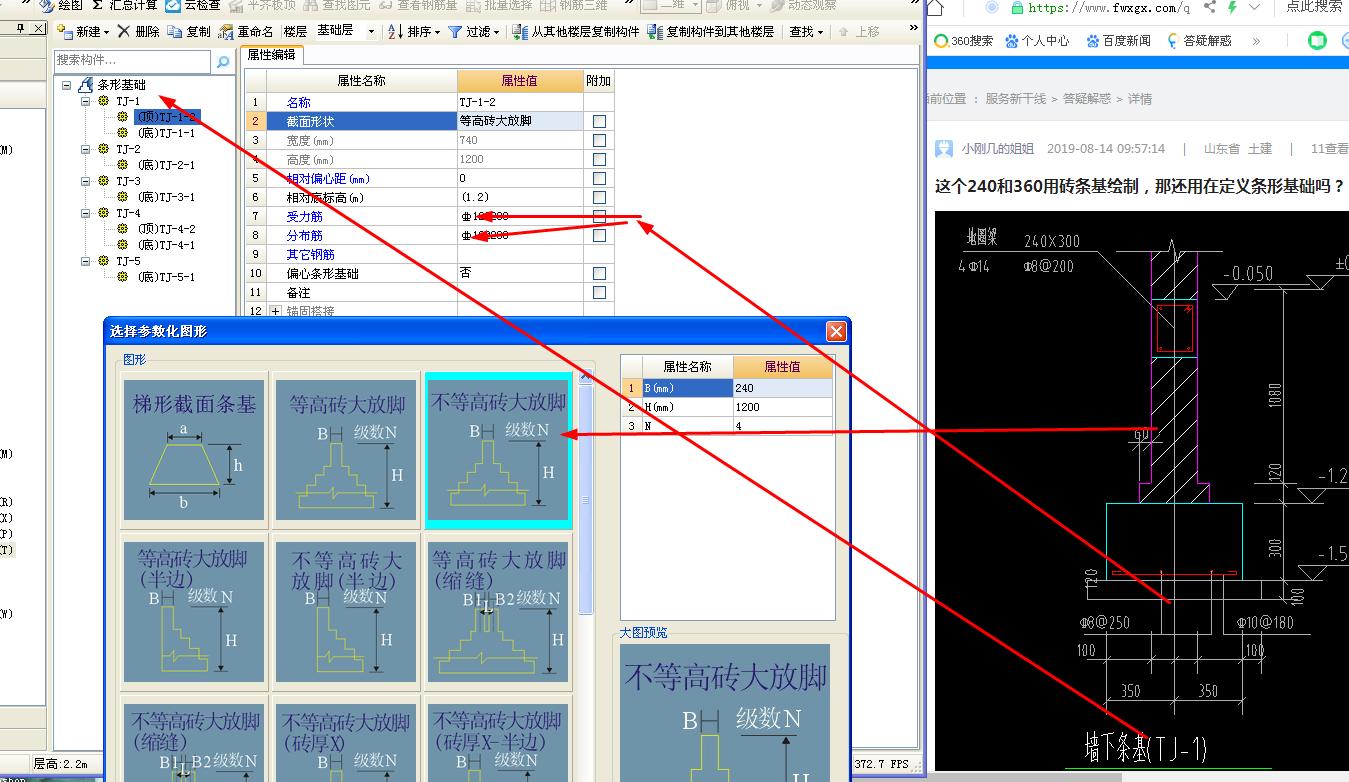Screen dimensions: 1349x782
Task: Toggle 附加 checkbox for 分布筋 row
Action: (x=599, y=235)
